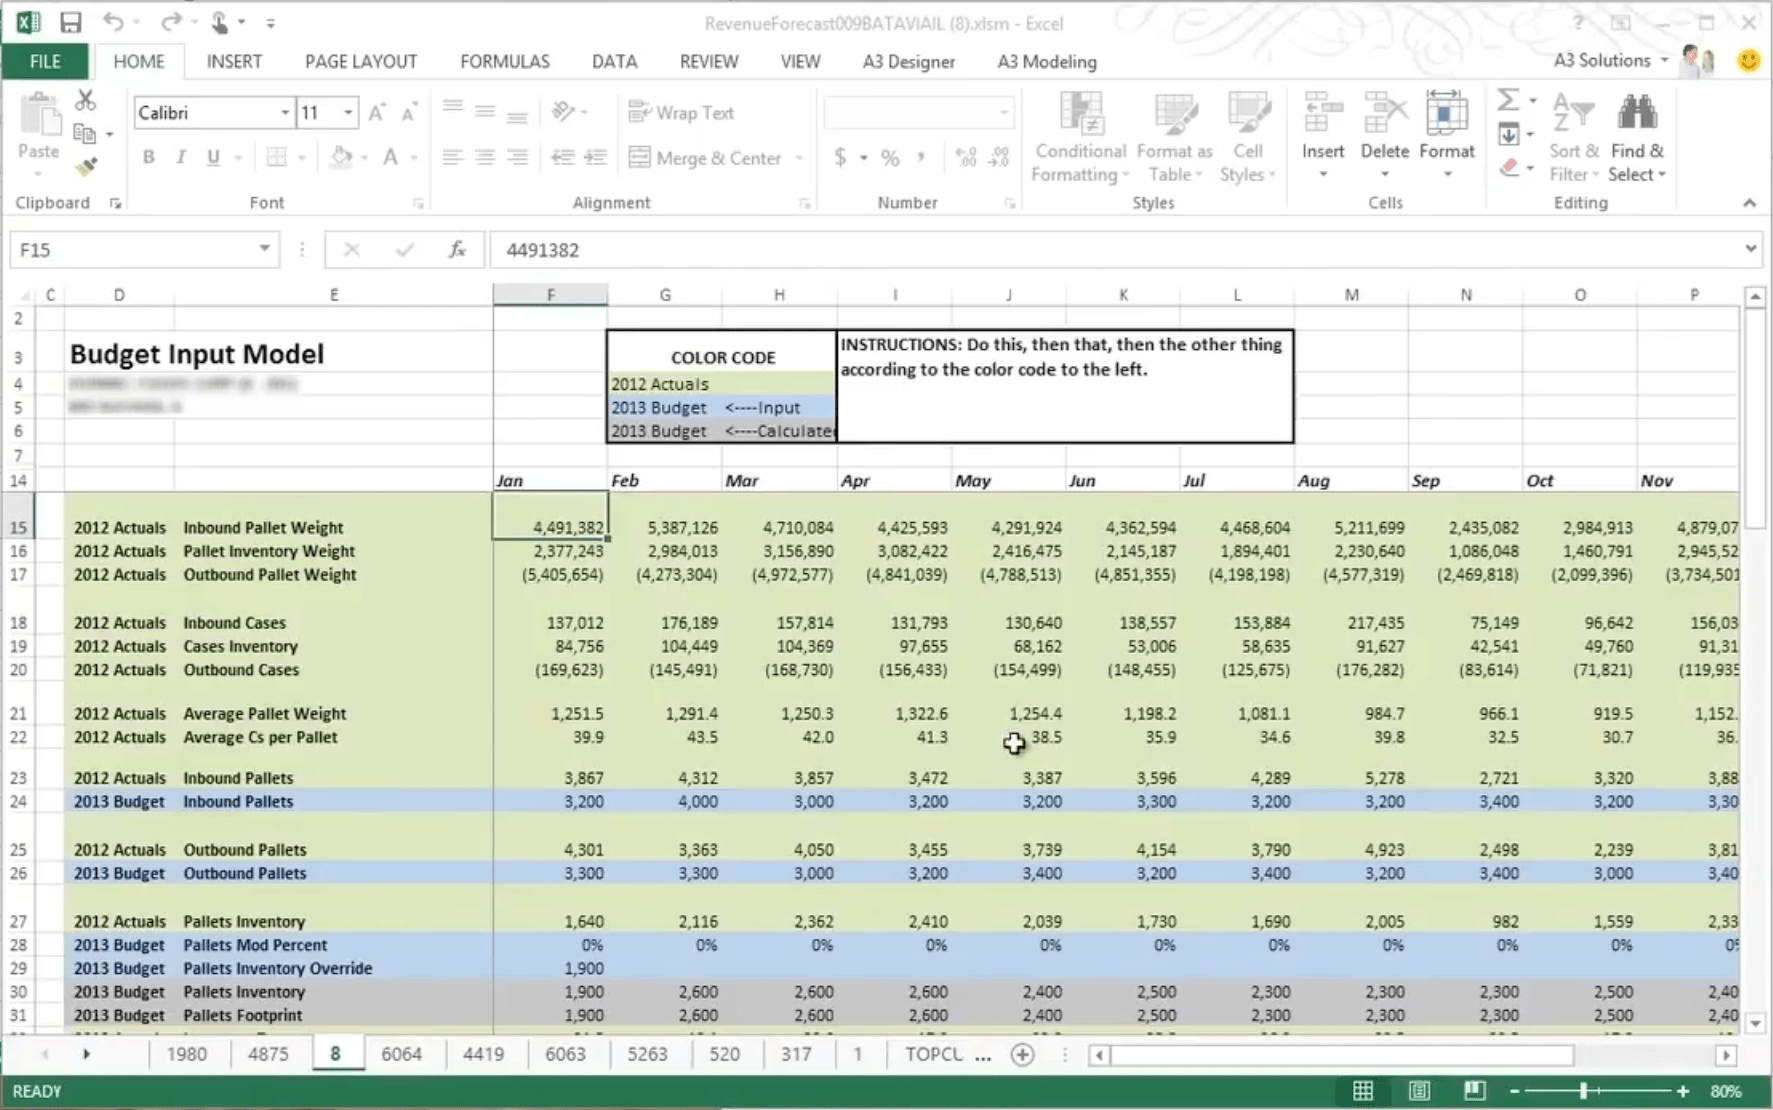Click the Format Painter brush icon
The image size is (1773, 1110).
[x=86, y=168]
